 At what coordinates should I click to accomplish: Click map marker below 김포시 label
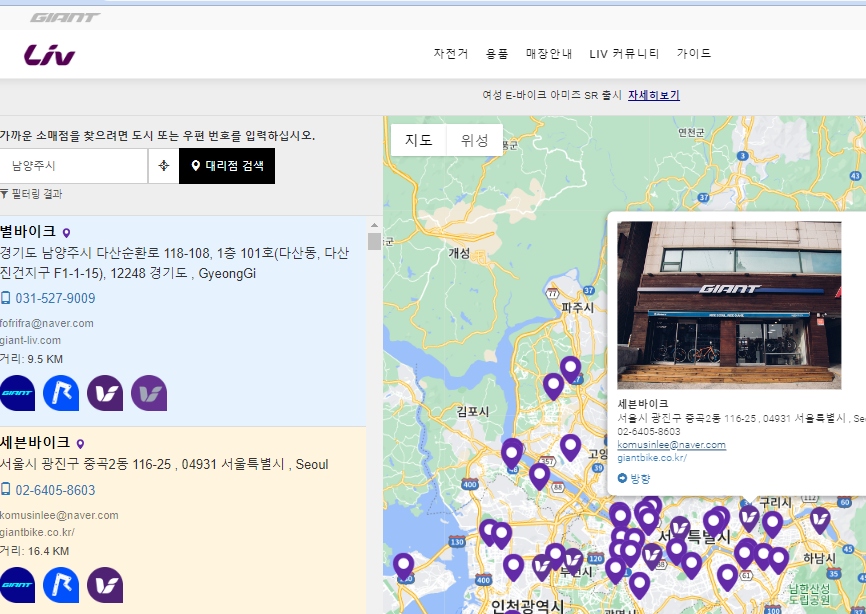511,454
